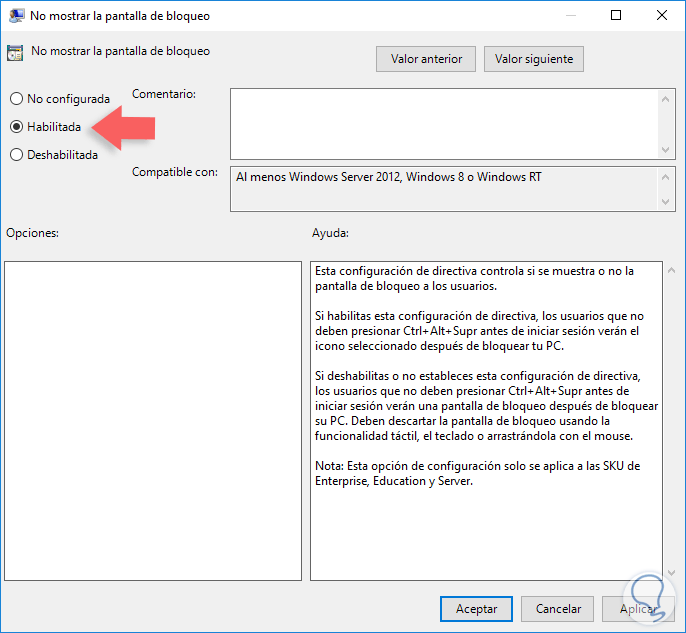The height and width of the screenshot is (633, 686).
Task: Click the 'Al menos Windows Server 2012' text
Action: tap(389, 177)
